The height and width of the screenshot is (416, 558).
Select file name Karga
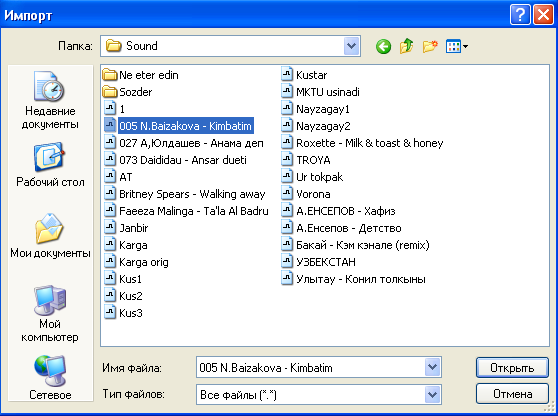tap(133, 245)
